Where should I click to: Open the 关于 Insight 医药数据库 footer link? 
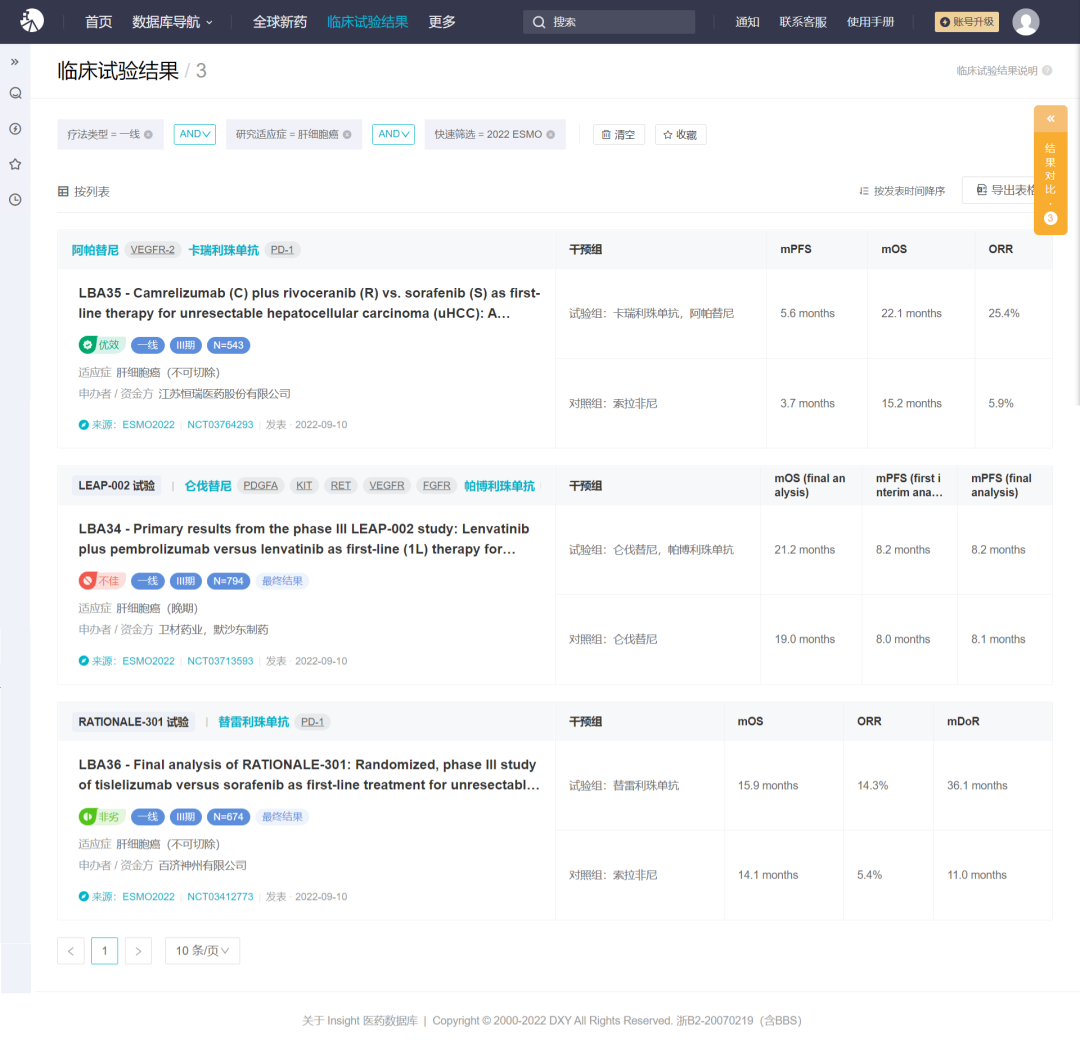pos(360,1021)
